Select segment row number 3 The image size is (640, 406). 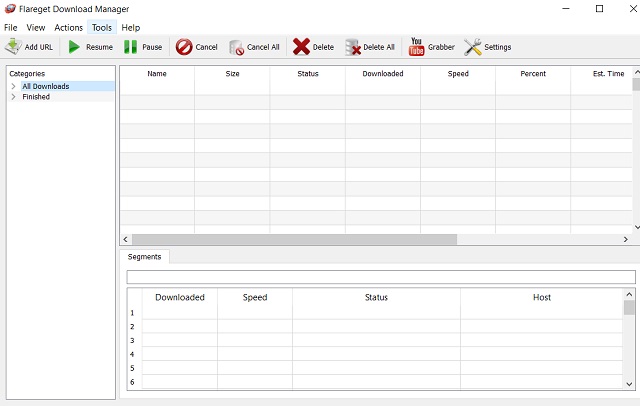click(132, 341)
